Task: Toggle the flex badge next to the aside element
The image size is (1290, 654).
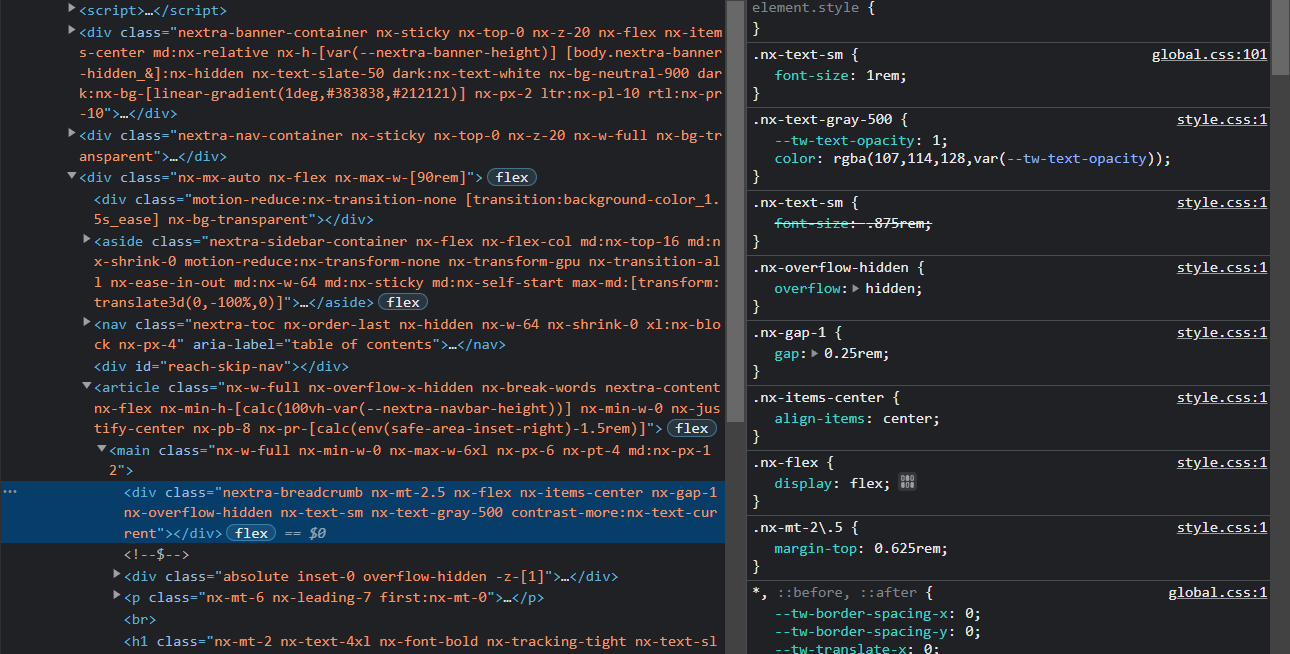Action: pos(403,301)
